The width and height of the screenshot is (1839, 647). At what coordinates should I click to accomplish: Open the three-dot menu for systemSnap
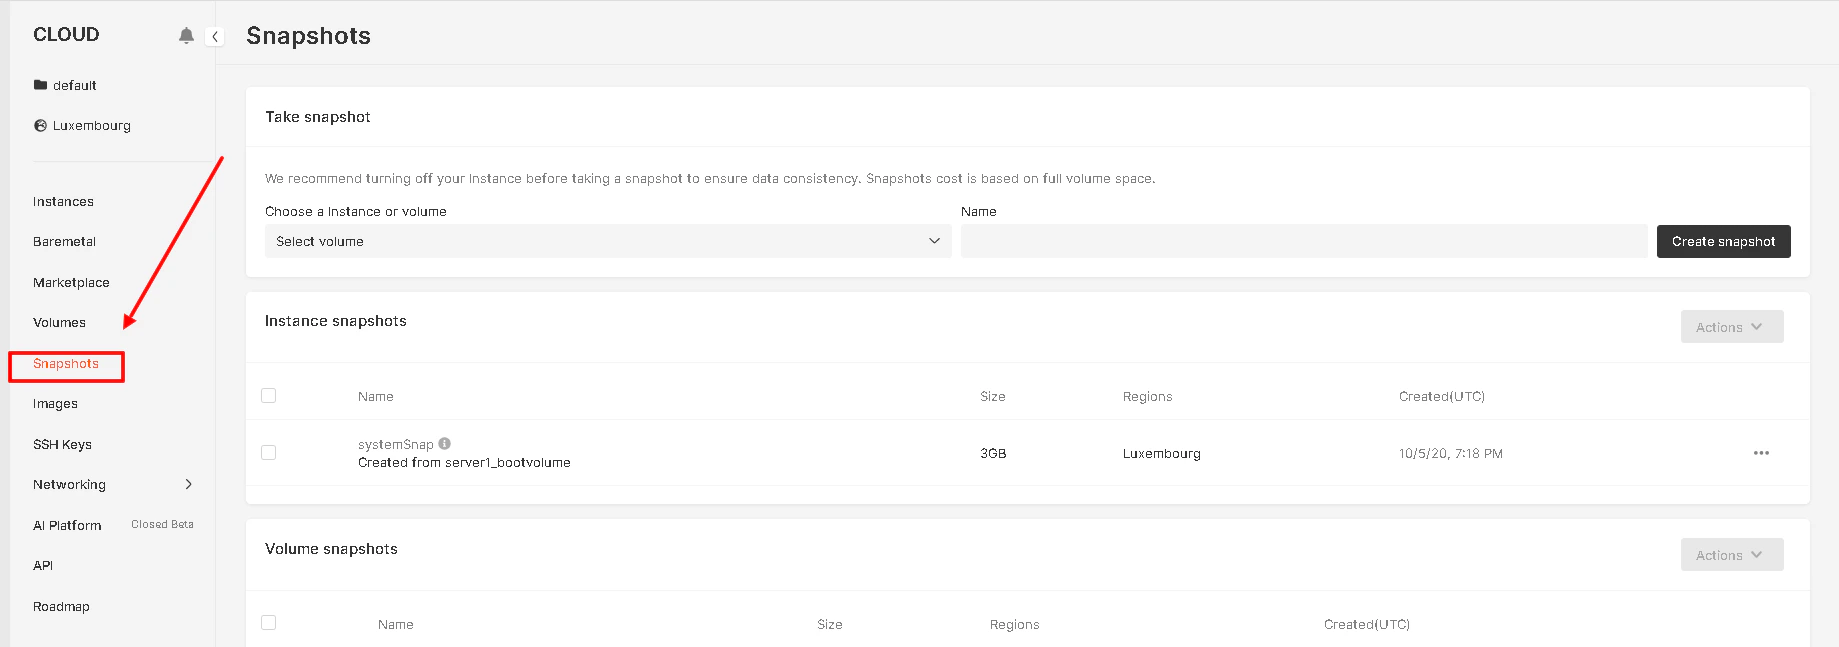pos(1761,453)
